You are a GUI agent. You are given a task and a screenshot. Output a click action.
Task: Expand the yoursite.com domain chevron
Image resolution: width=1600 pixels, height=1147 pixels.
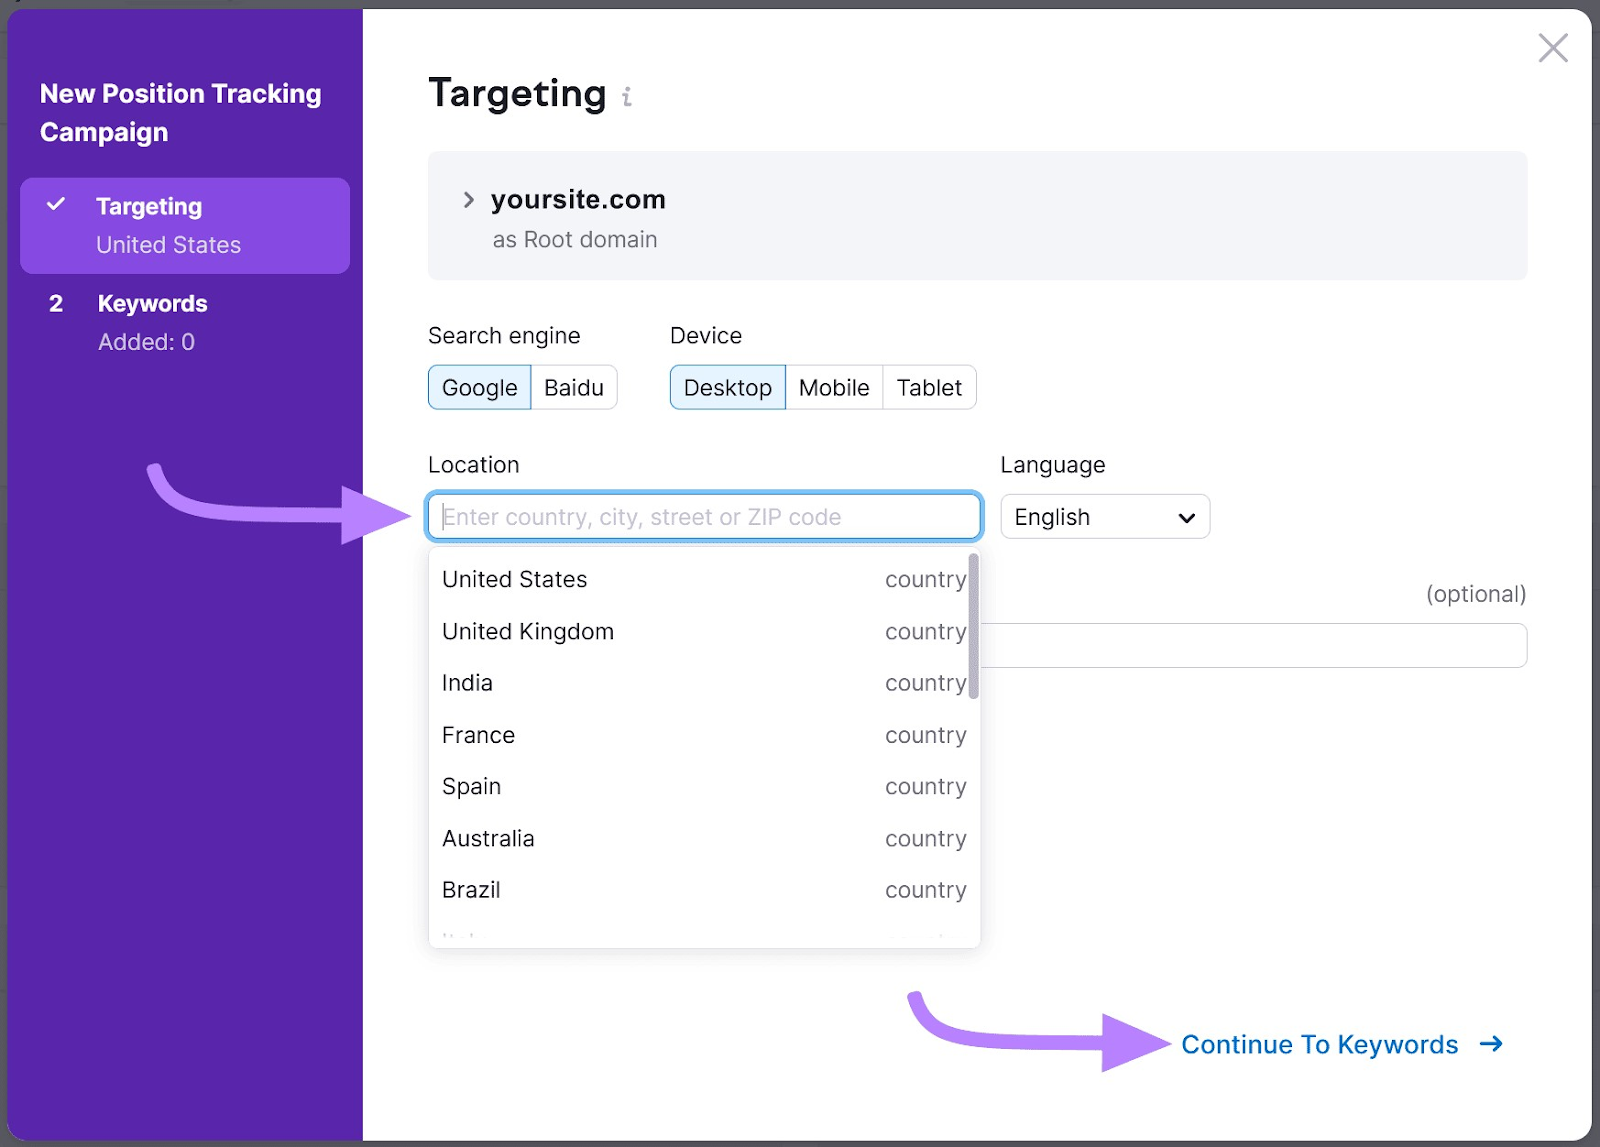click(468, 200)
